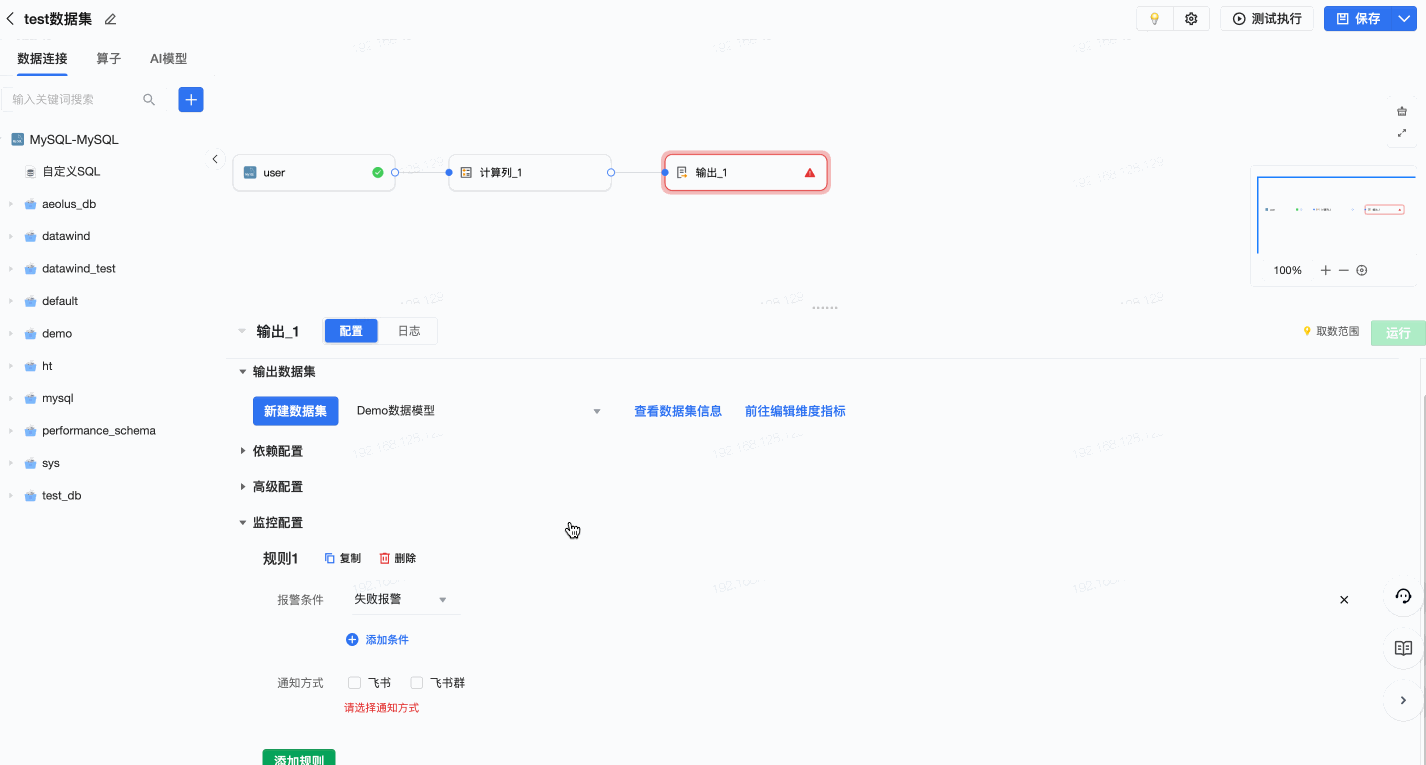Expand the performance_schema tree arrow

click(10, 431)
